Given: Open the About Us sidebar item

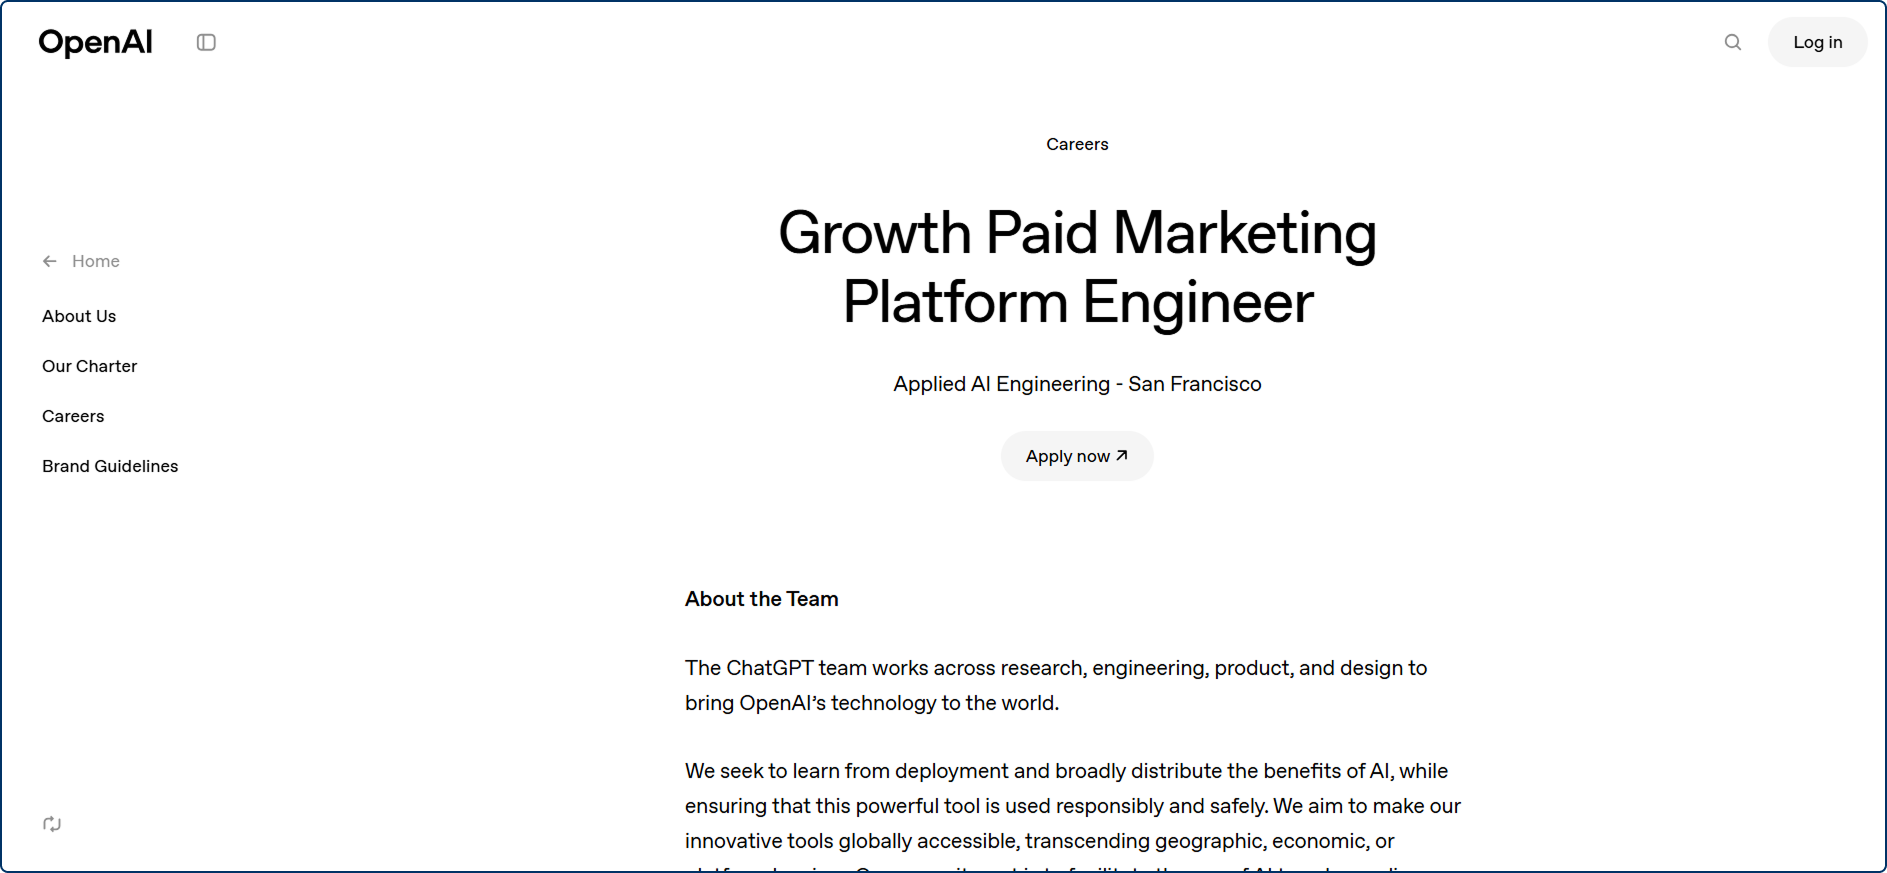Looking at the screenshot, I should tap(79, 316).
